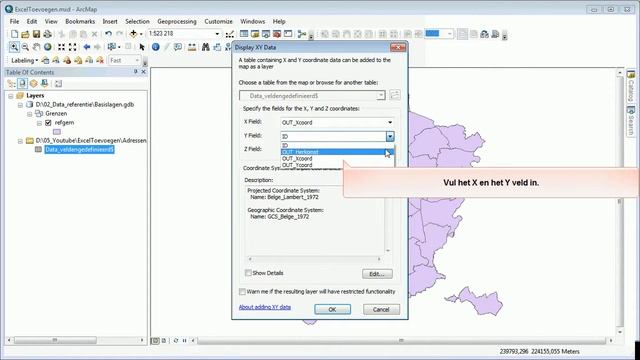Open the Fast label weight dropdown
Screen dimensions: 640x360
pos(137,60)
